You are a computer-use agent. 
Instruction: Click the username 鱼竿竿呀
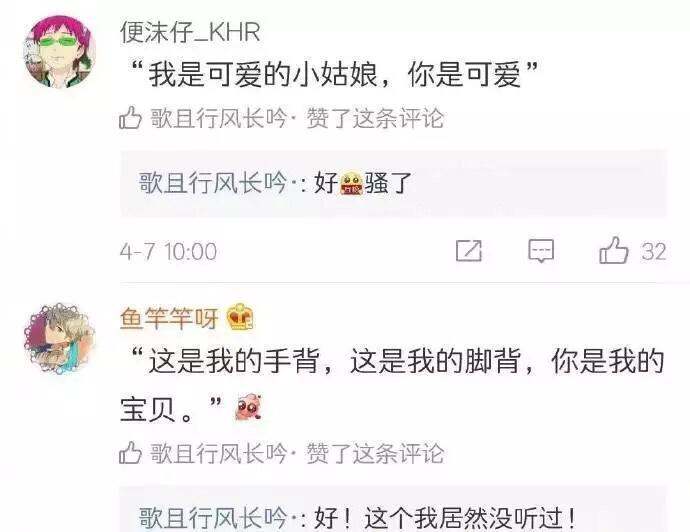(x=169, y=318)
